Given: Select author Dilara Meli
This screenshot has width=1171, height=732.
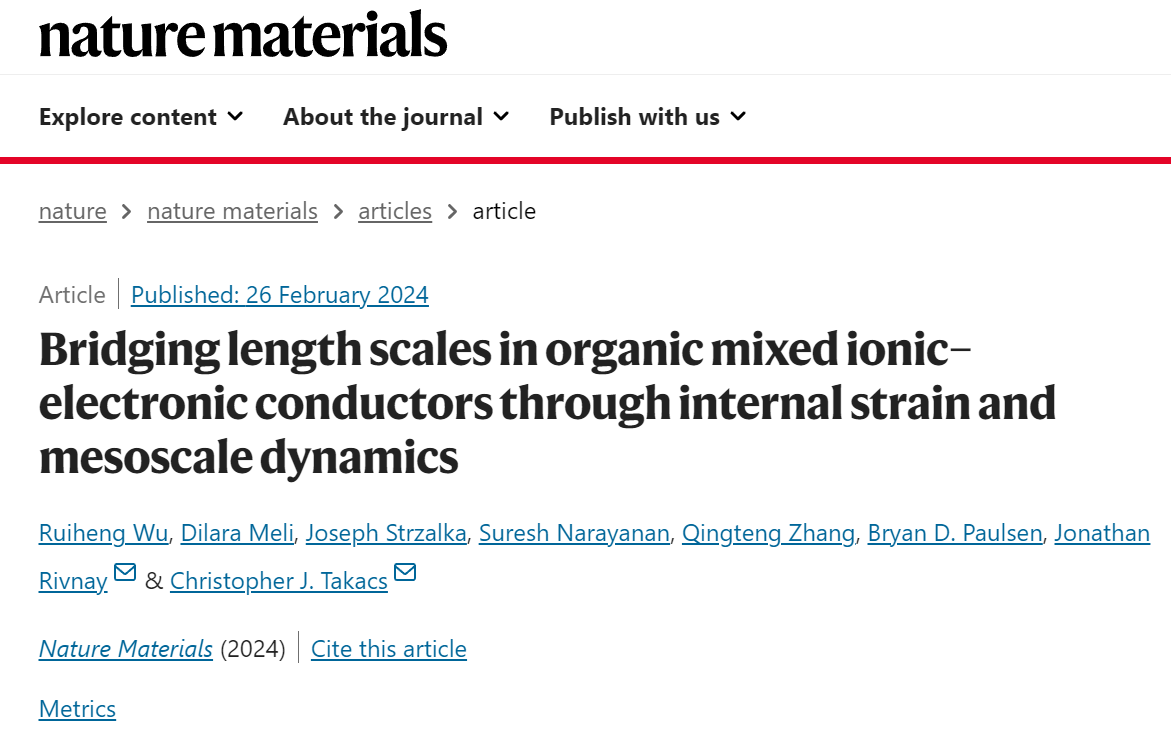Looking at the screenshot, I should tap(237, 533).
